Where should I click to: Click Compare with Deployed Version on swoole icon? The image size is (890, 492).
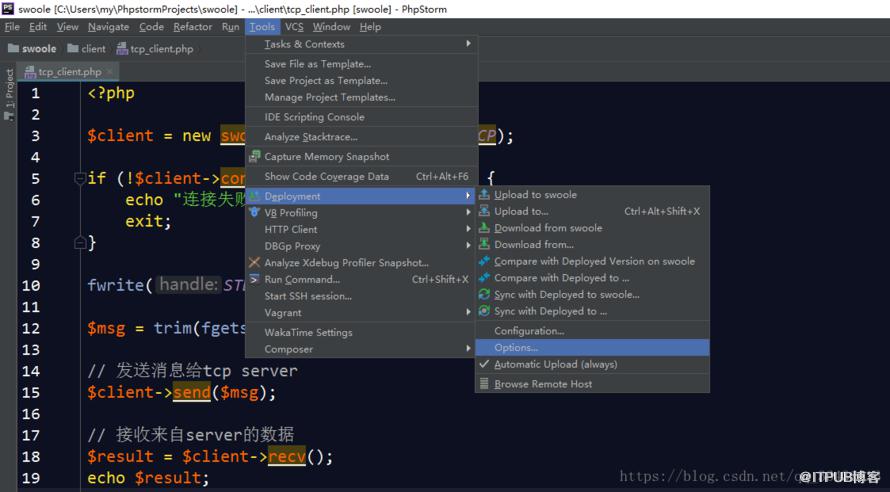click(x=484, y=261)
